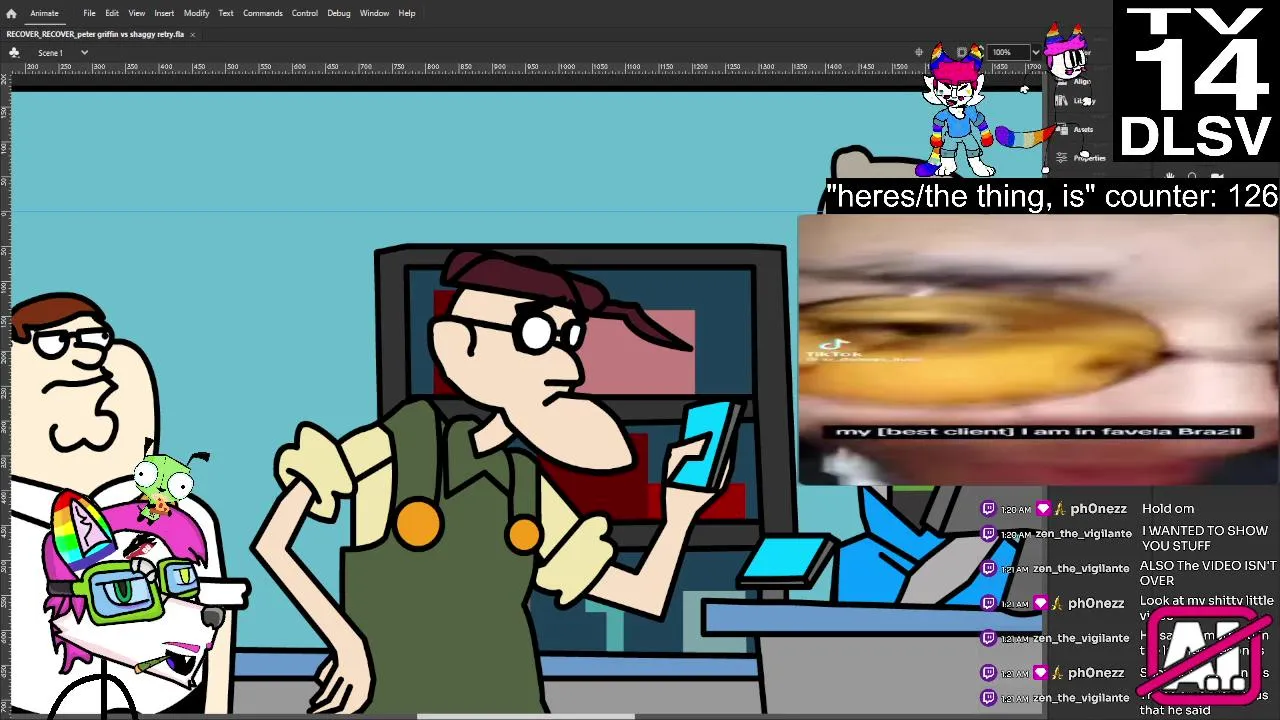This screenshot has width=1280, height=720.
Task: Select Shaggy's blue phone on the stage
Action: (x=707, y=444)
